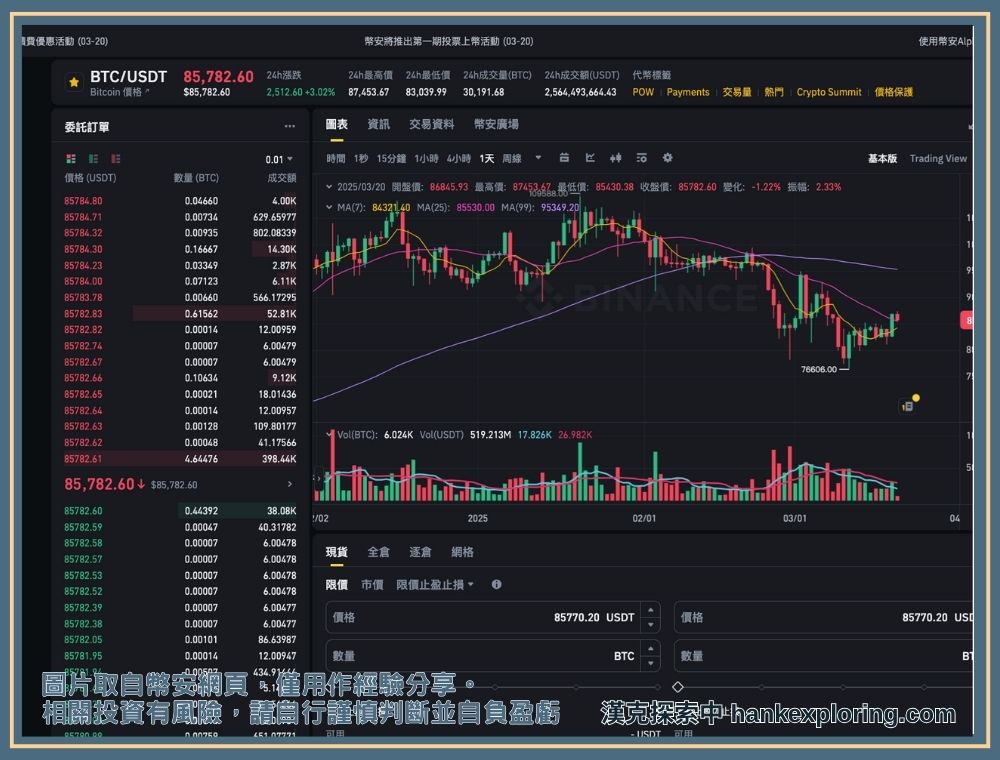Switch chart to 基本版 mode
Image resolution: width=1000 pixels, height=760 pixels.
(883, 158)
